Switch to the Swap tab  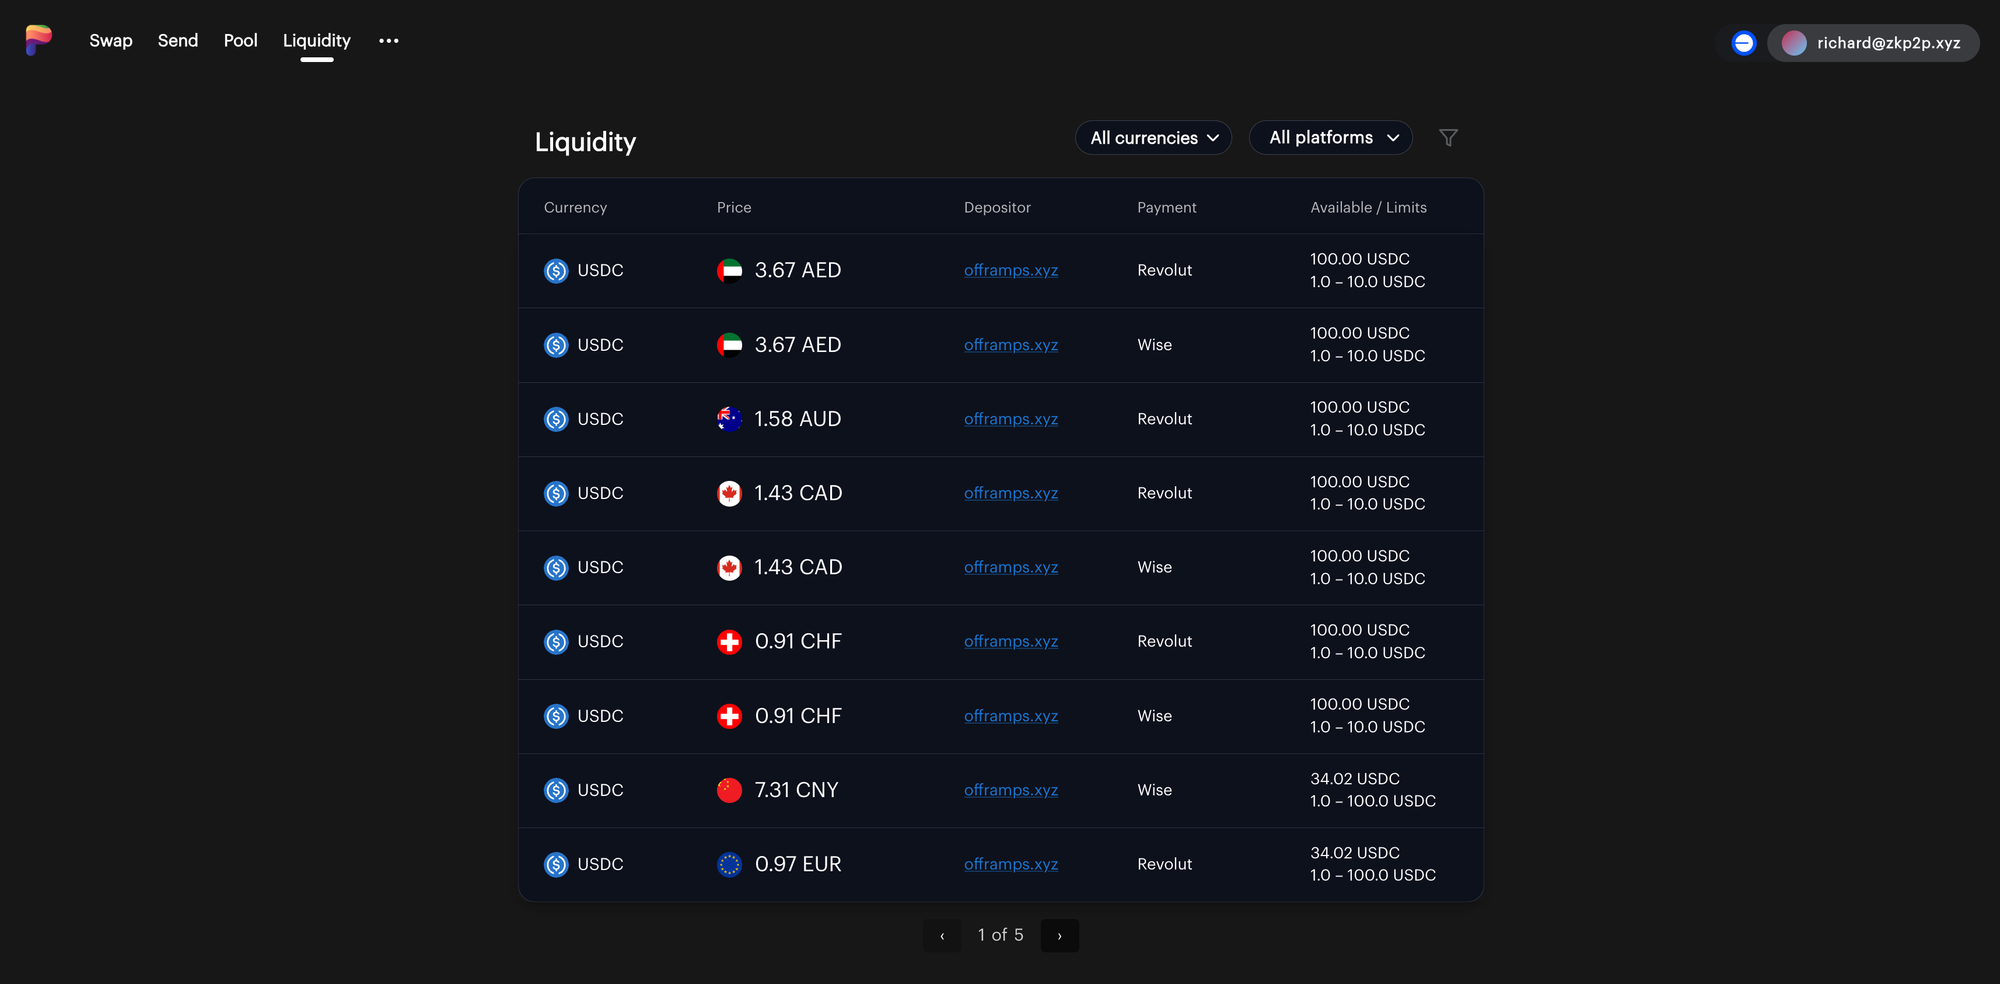(x=110, y=40)
